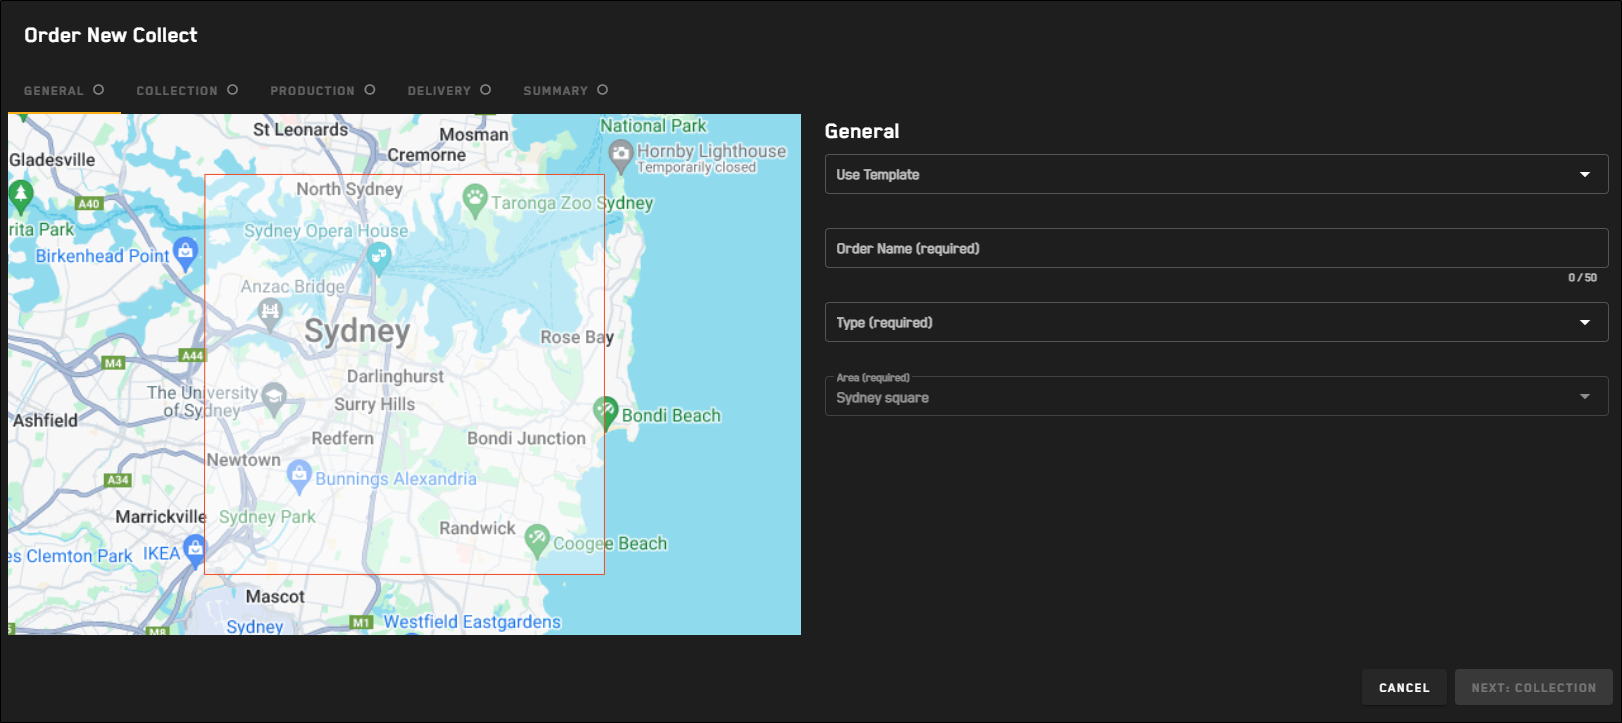Select the Summary step tab
This screenshot has height=723, width=1622.
click(x=565, y=90)
